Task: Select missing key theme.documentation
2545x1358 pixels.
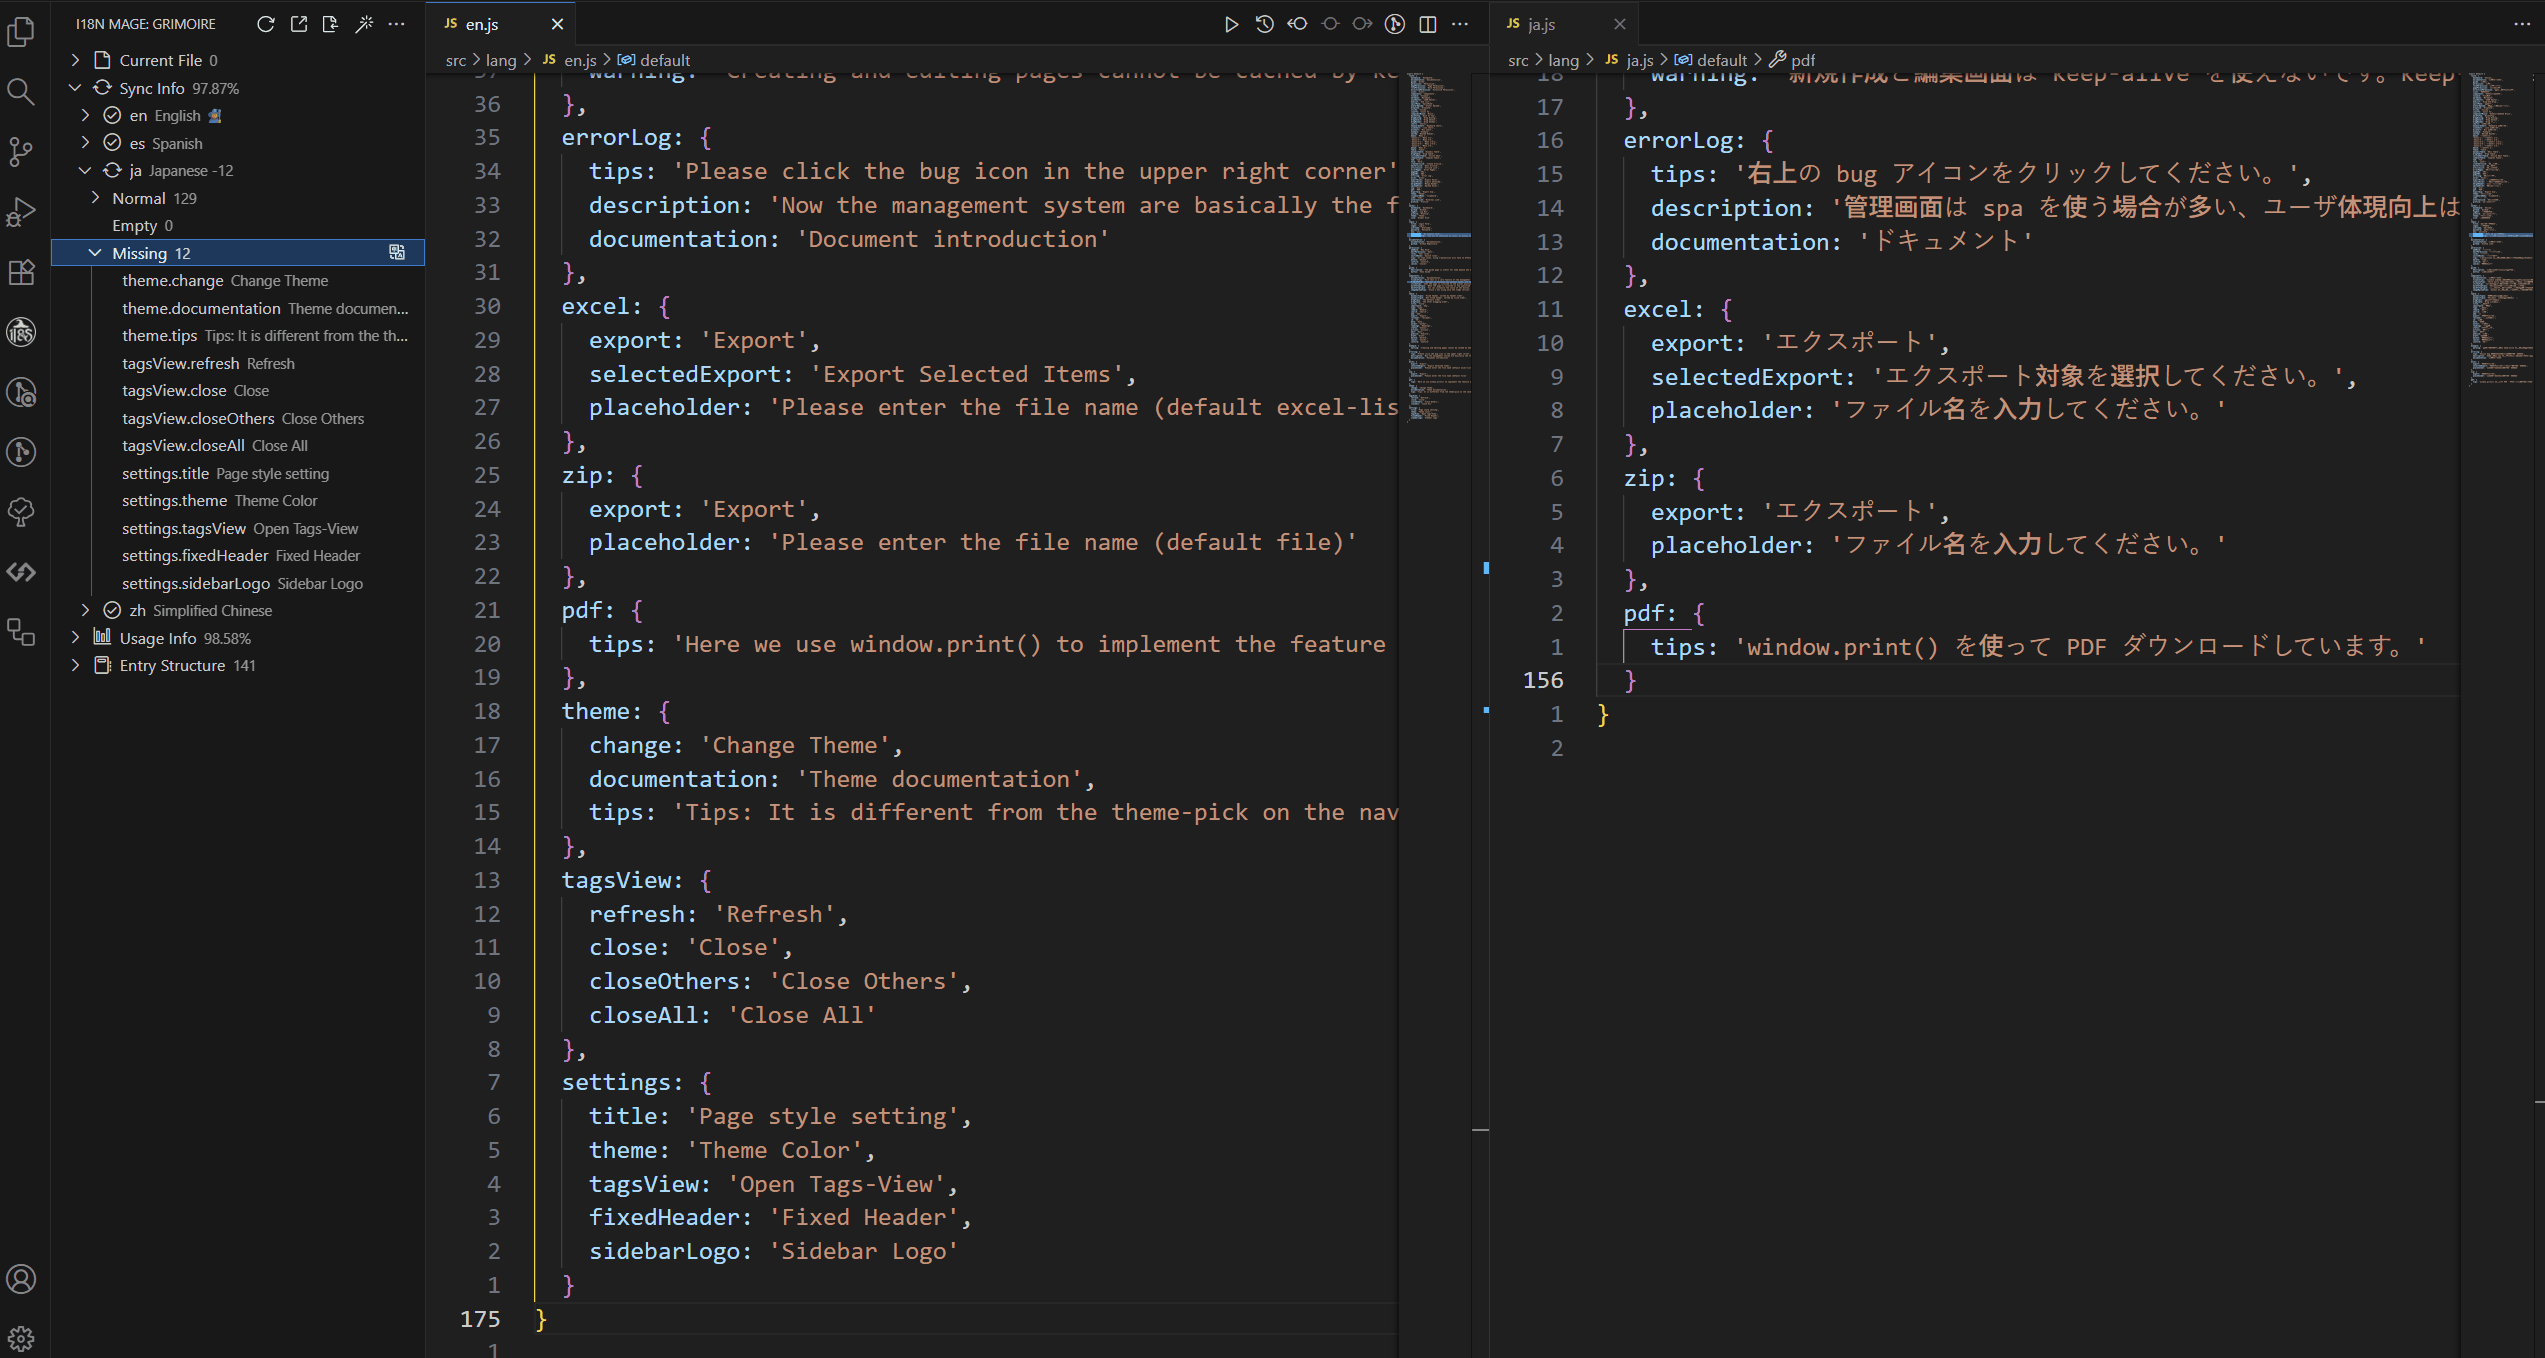Action: click(201, 308)
